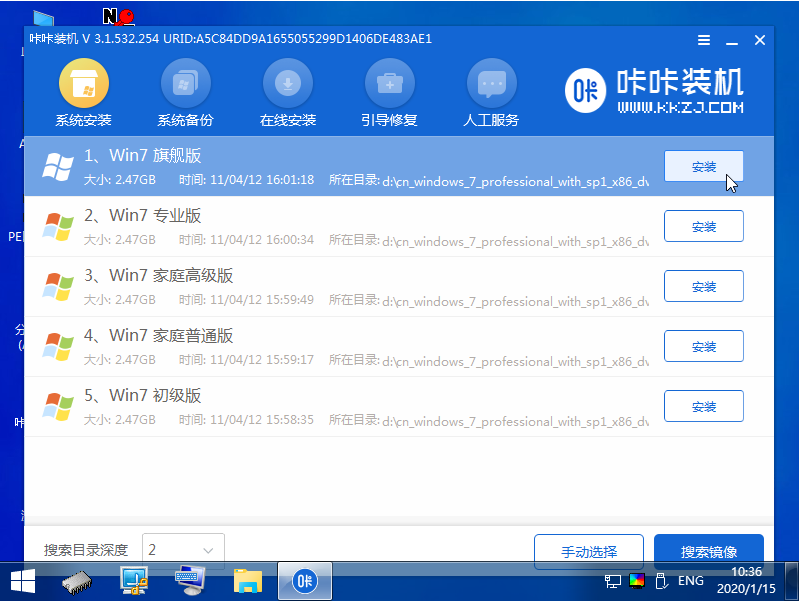Image resolution: width=800 pixels, height=602 pixels.
Task: Click the 在线安装 download icon
Action: [288, 84]
